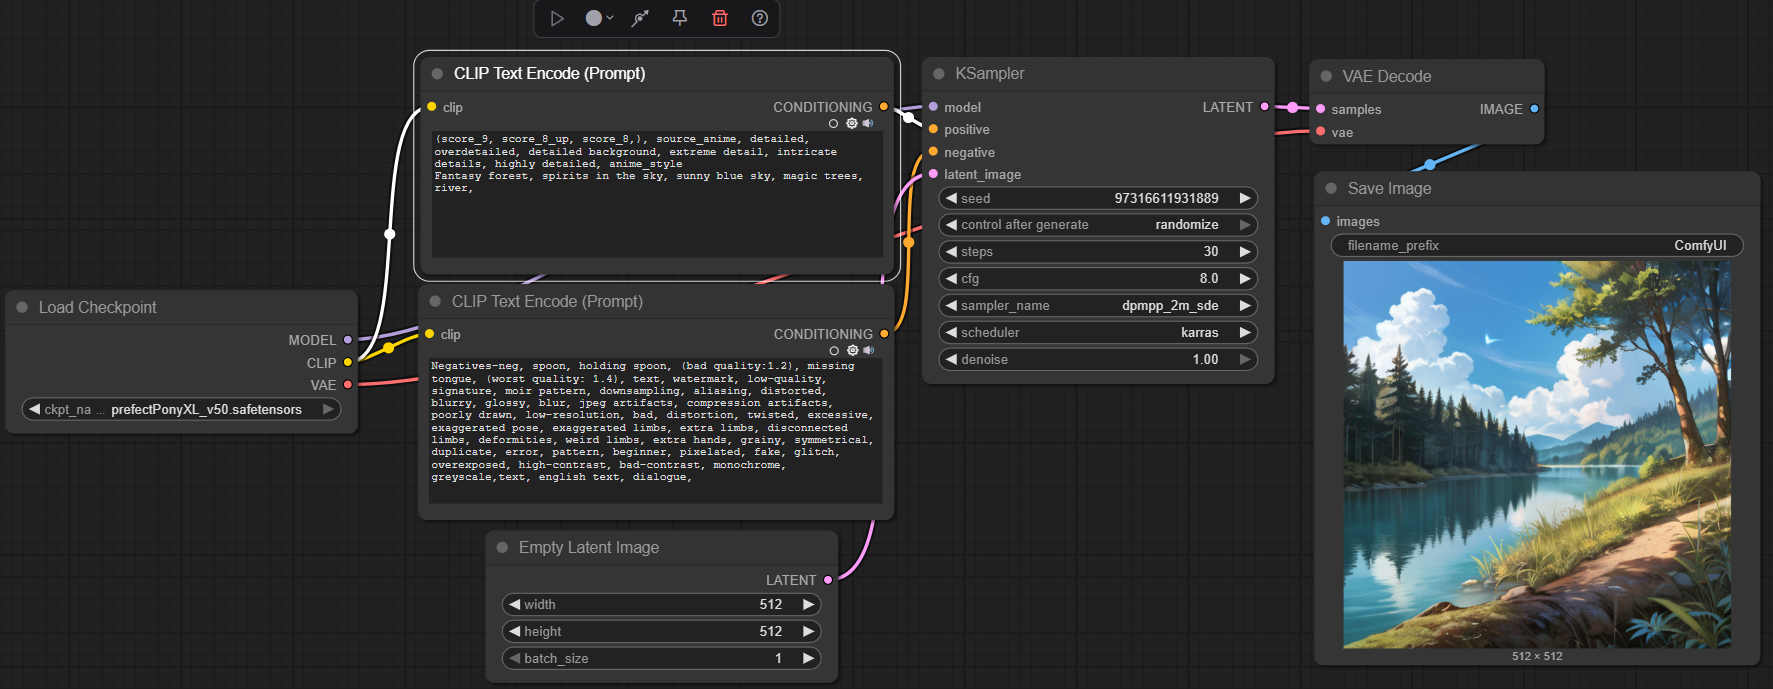The width and height of the screenshot is (1773, 689).
Task: Decrease the width value with left arrow
Action: coord(514,605)
